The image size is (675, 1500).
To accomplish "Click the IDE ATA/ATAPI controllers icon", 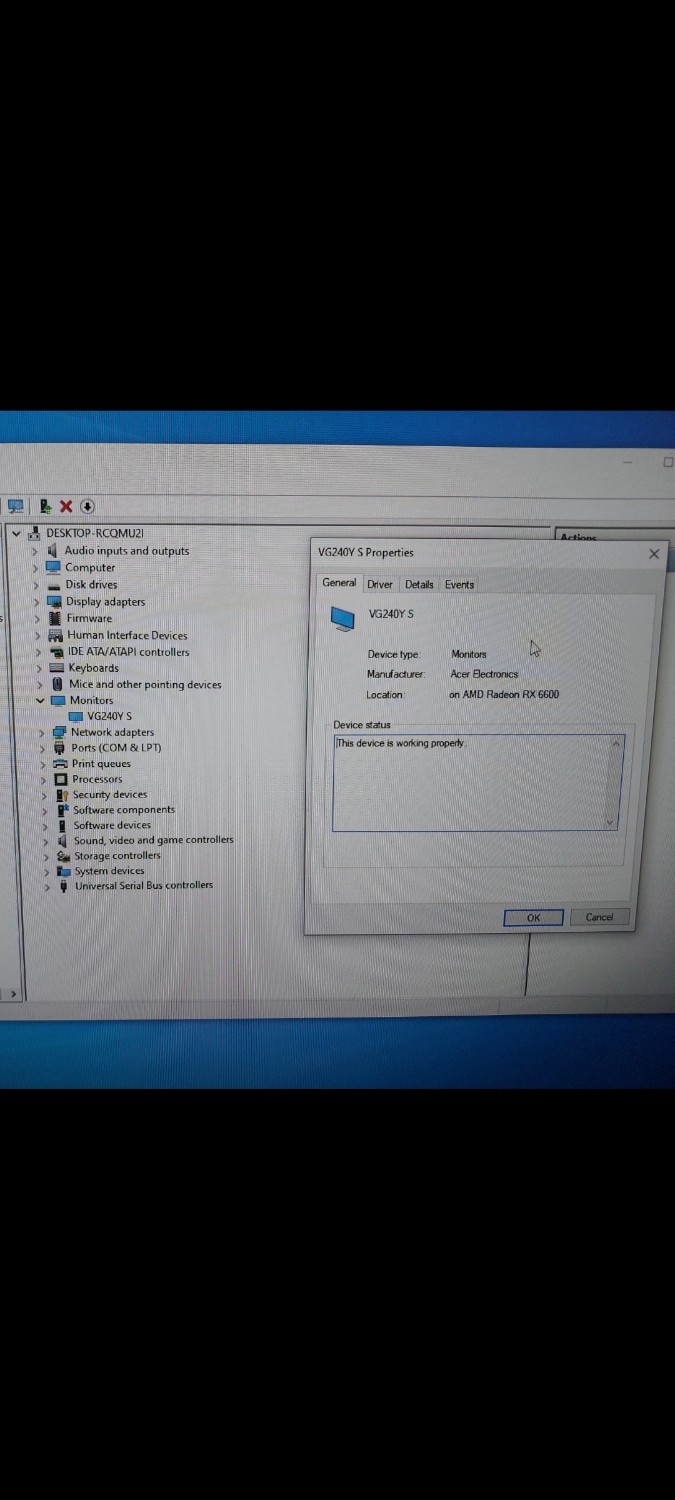I will 57,652.
